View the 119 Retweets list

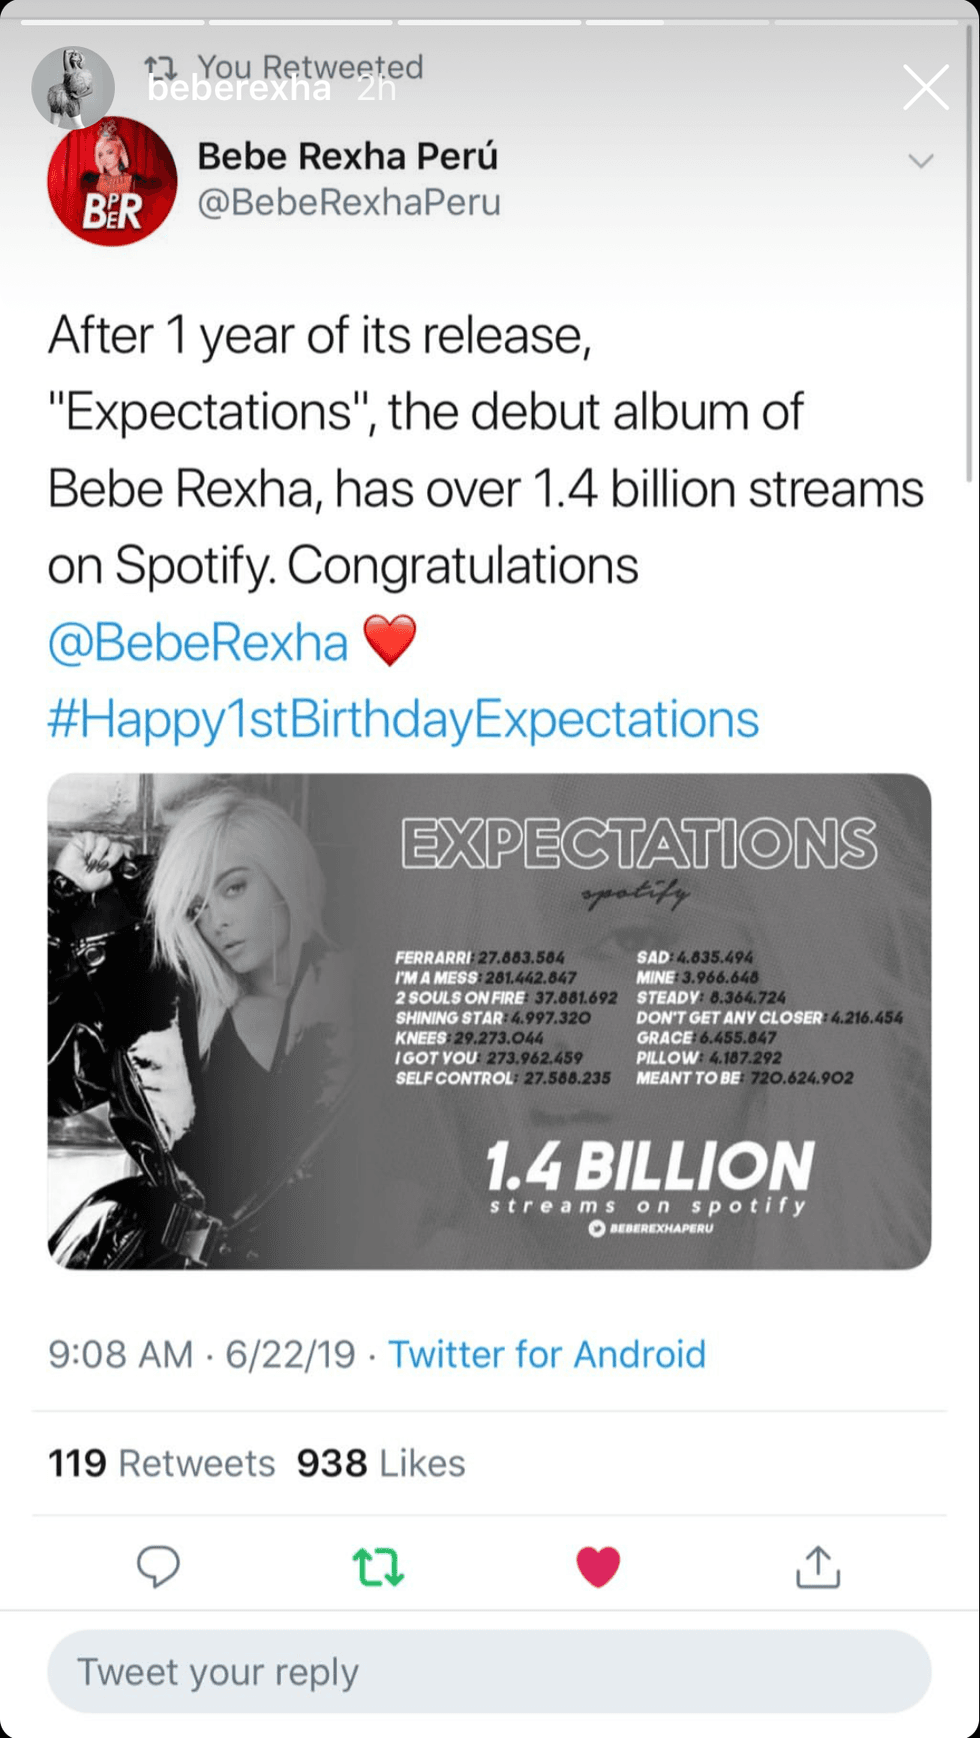pyautogui.click(x=161, y=1463)
